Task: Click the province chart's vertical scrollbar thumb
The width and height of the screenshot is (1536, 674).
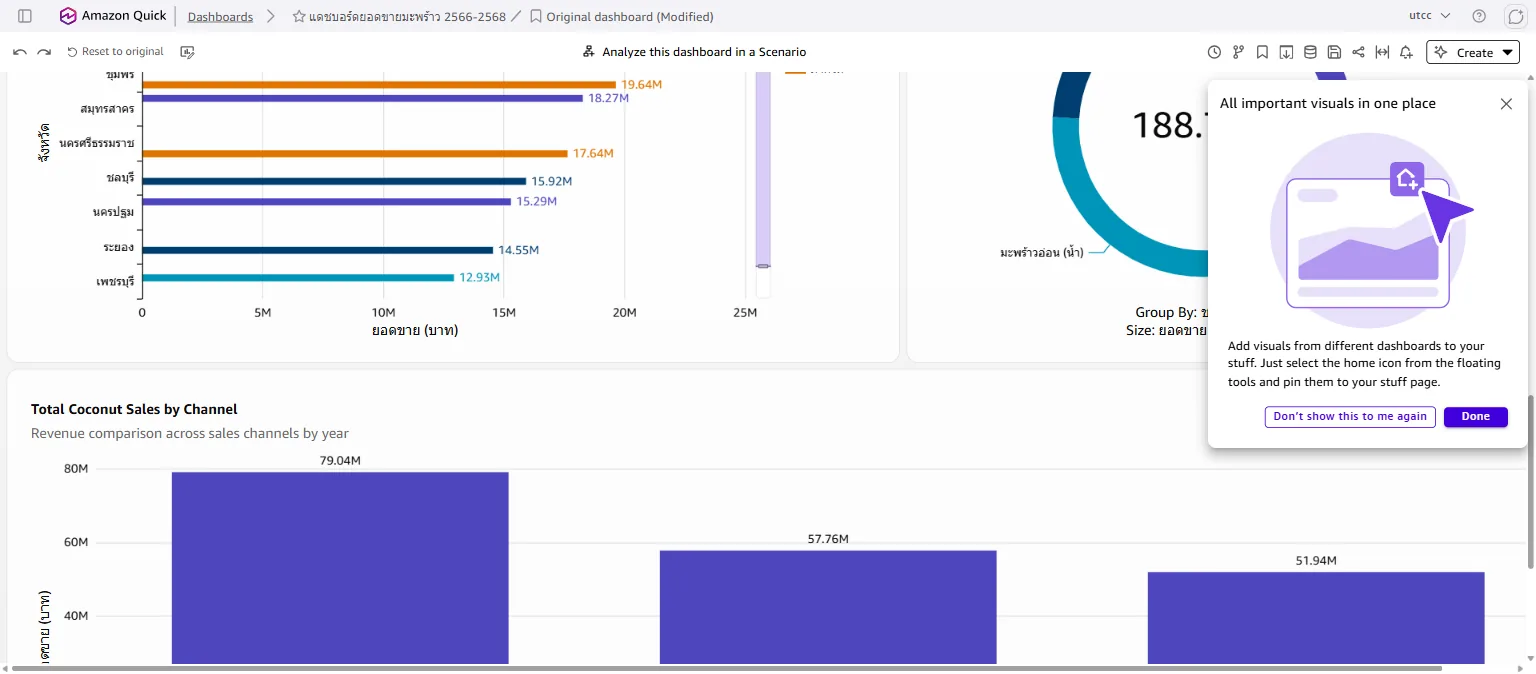Action: pyautogui.click(x=763, y=170)
